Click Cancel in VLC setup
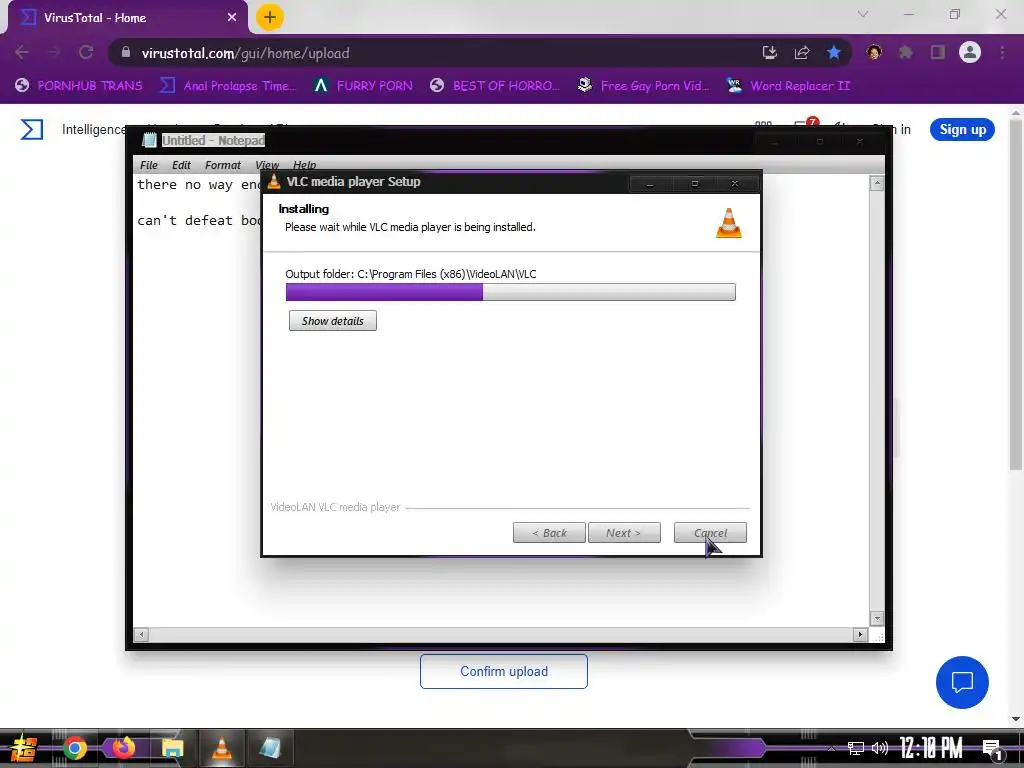1024x768 pixels. [x=710, y=533]
